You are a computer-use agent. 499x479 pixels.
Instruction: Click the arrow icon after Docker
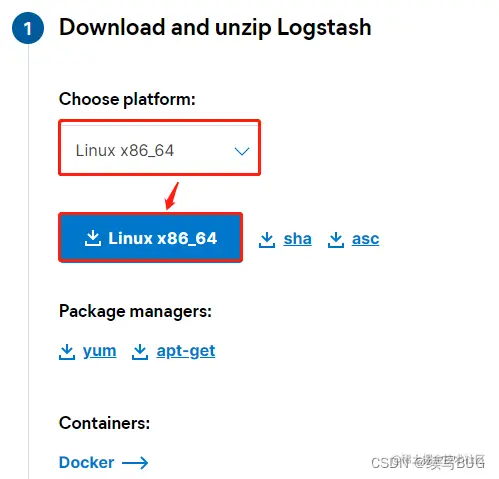135,463
